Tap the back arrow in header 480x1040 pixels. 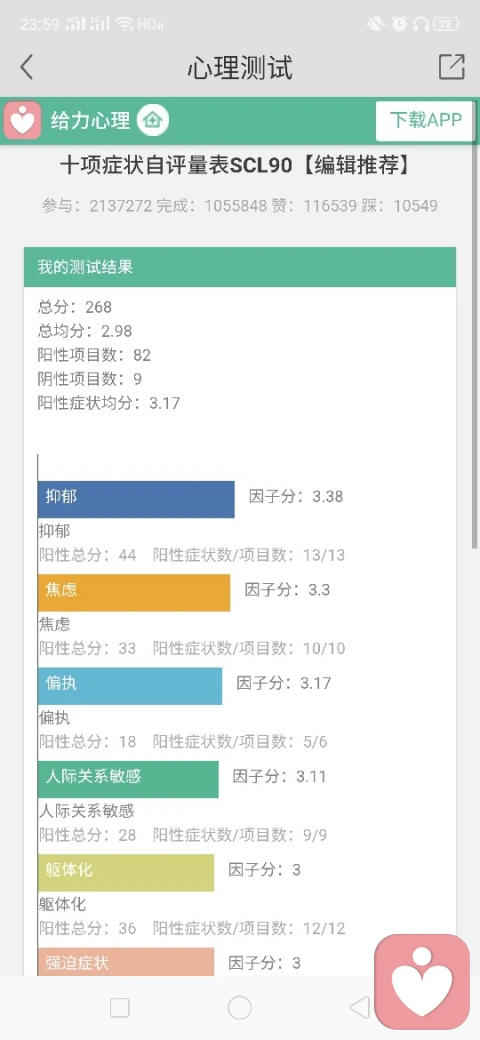click(x=27, y=67)
